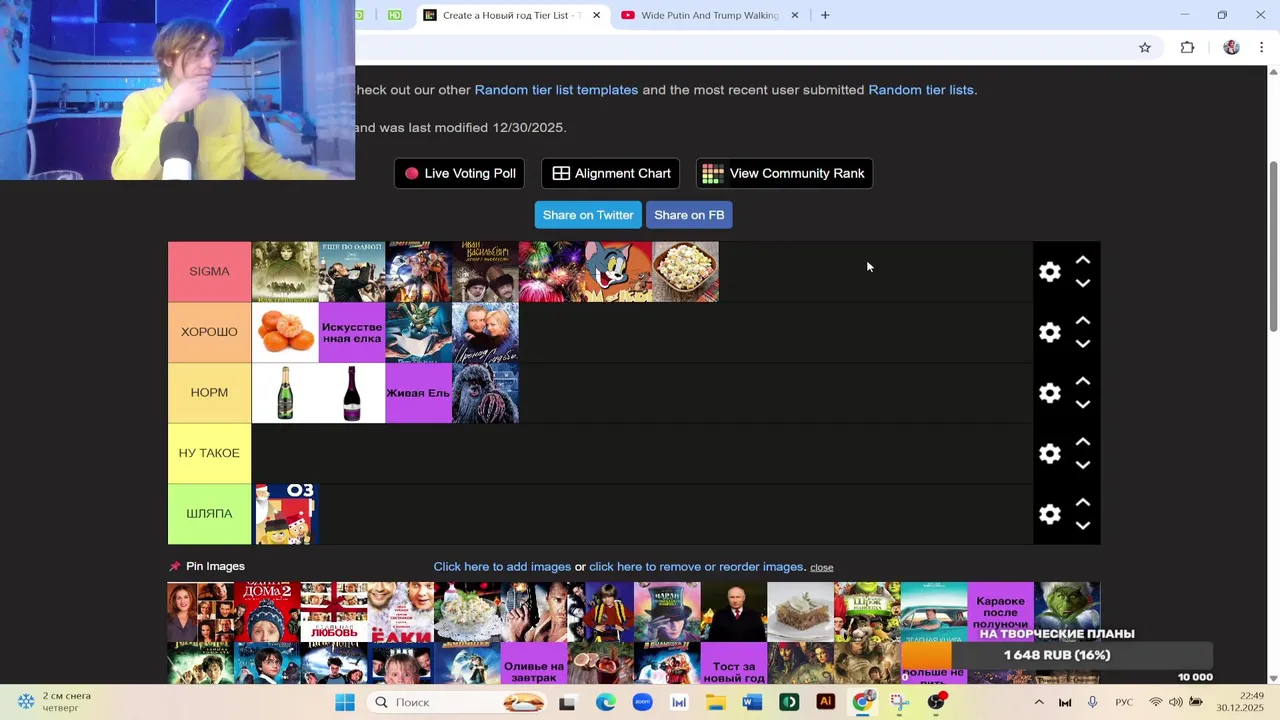Open a new browser tab
Image resolution: width=1280 pixels, height=720 pixels.
pos(825,15)
